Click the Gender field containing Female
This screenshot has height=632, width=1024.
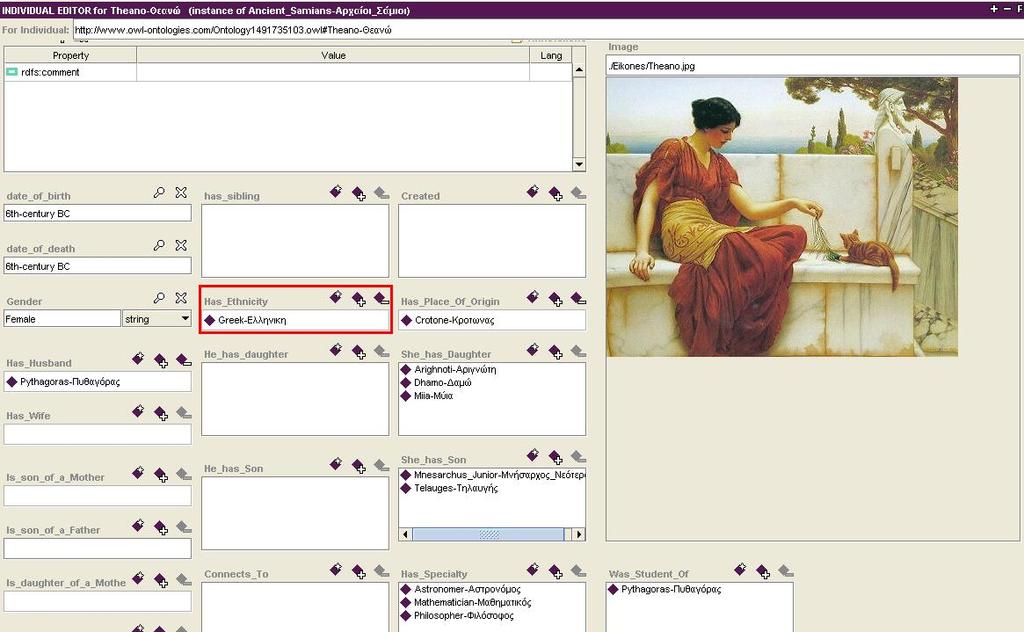coord(62,319)
